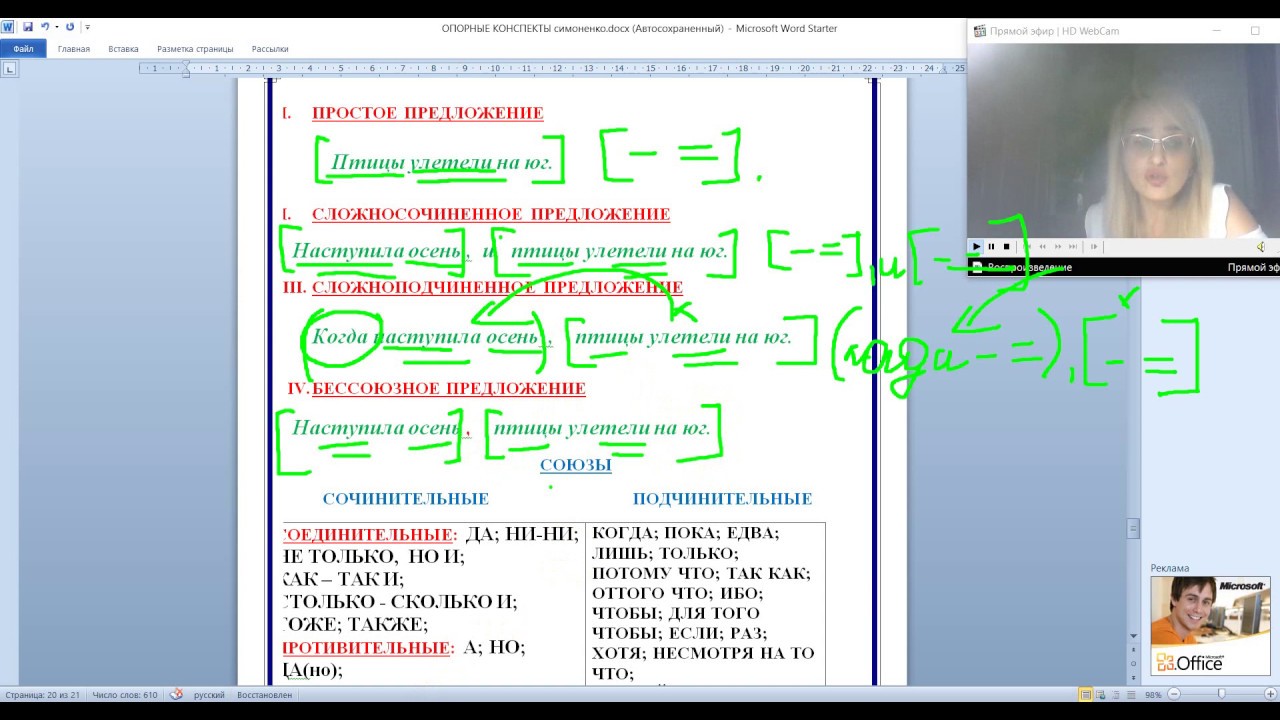Switch to Print Layout view
Screen dimensions: 1280x720
pos(1086,694)
